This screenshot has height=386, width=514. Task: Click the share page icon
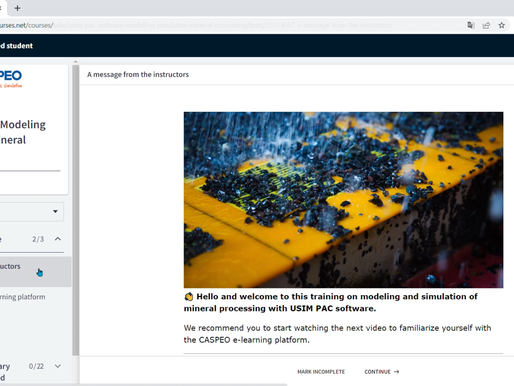[486, 25]
